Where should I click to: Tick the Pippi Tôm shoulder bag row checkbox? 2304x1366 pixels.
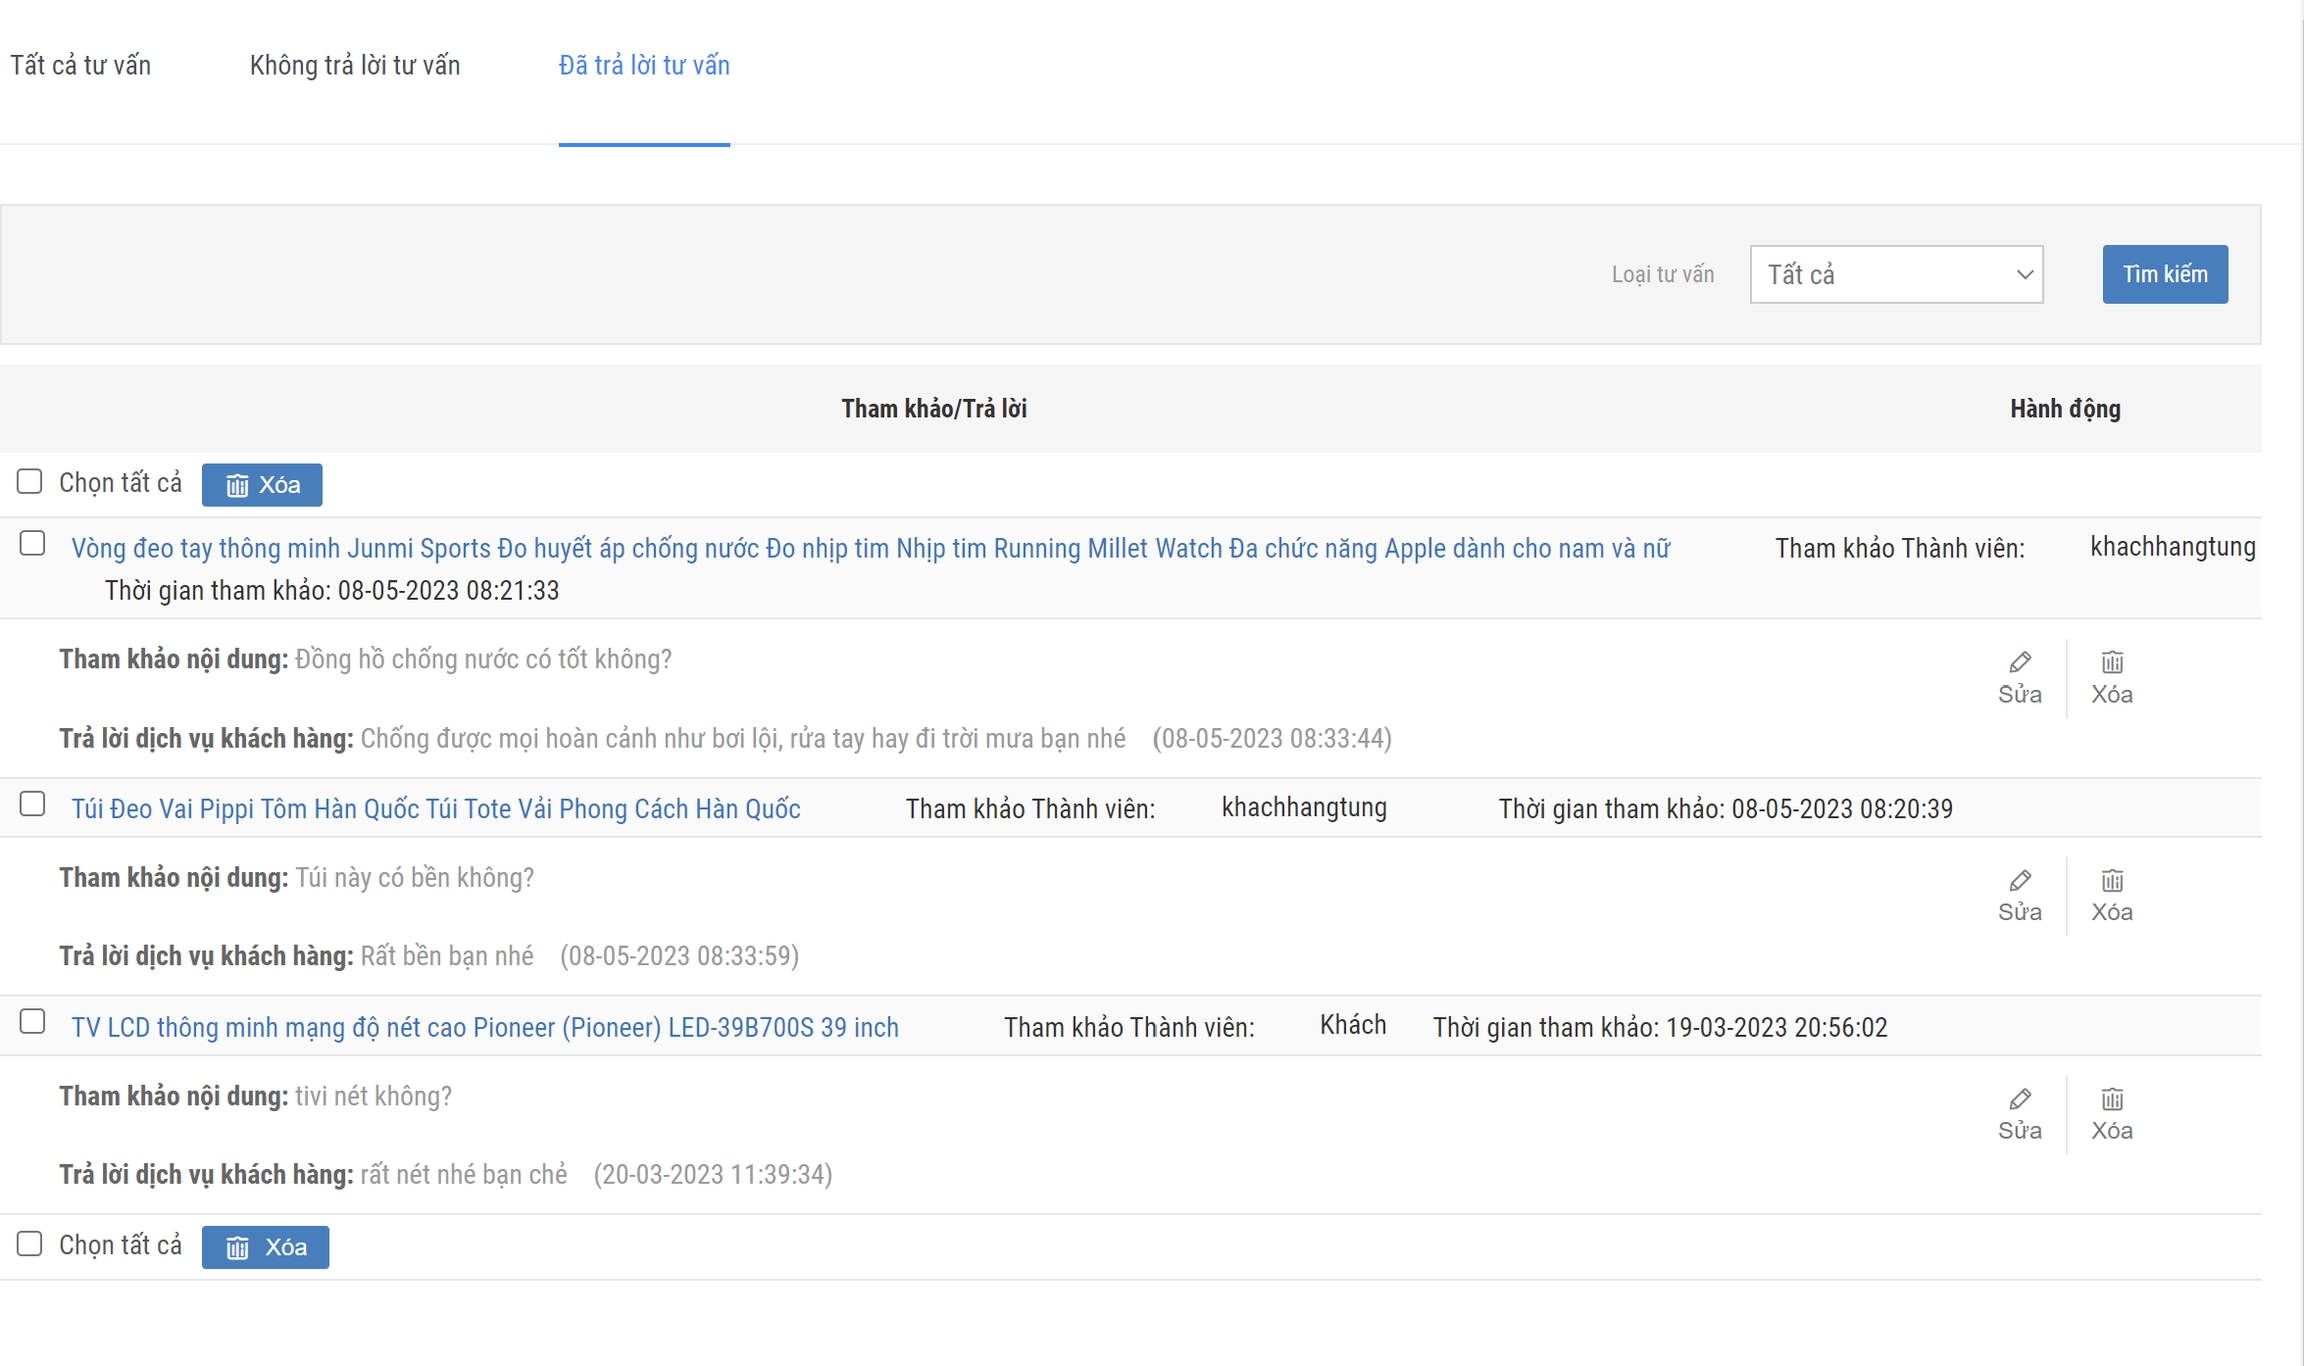tap(33, 804)
